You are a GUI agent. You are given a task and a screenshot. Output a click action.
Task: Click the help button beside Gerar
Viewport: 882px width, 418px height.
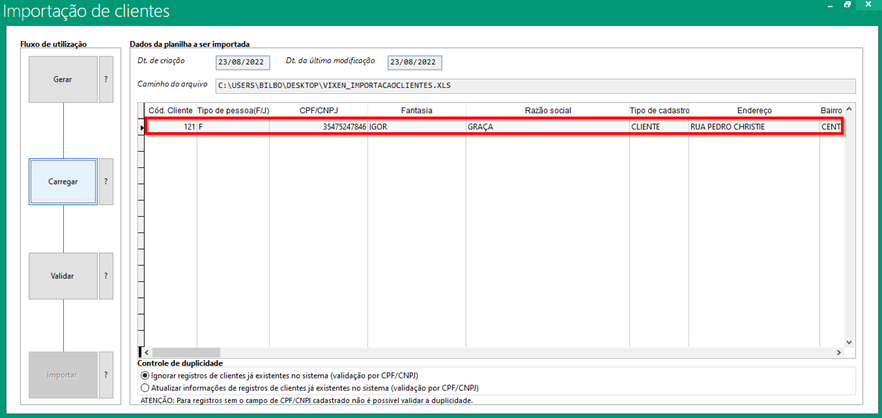[x=106, y=80]
